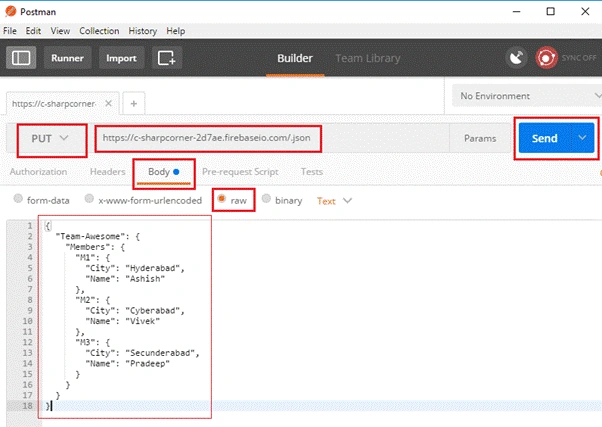Add a new request tab
The image size is (602, 427).
tap(134, 103)
